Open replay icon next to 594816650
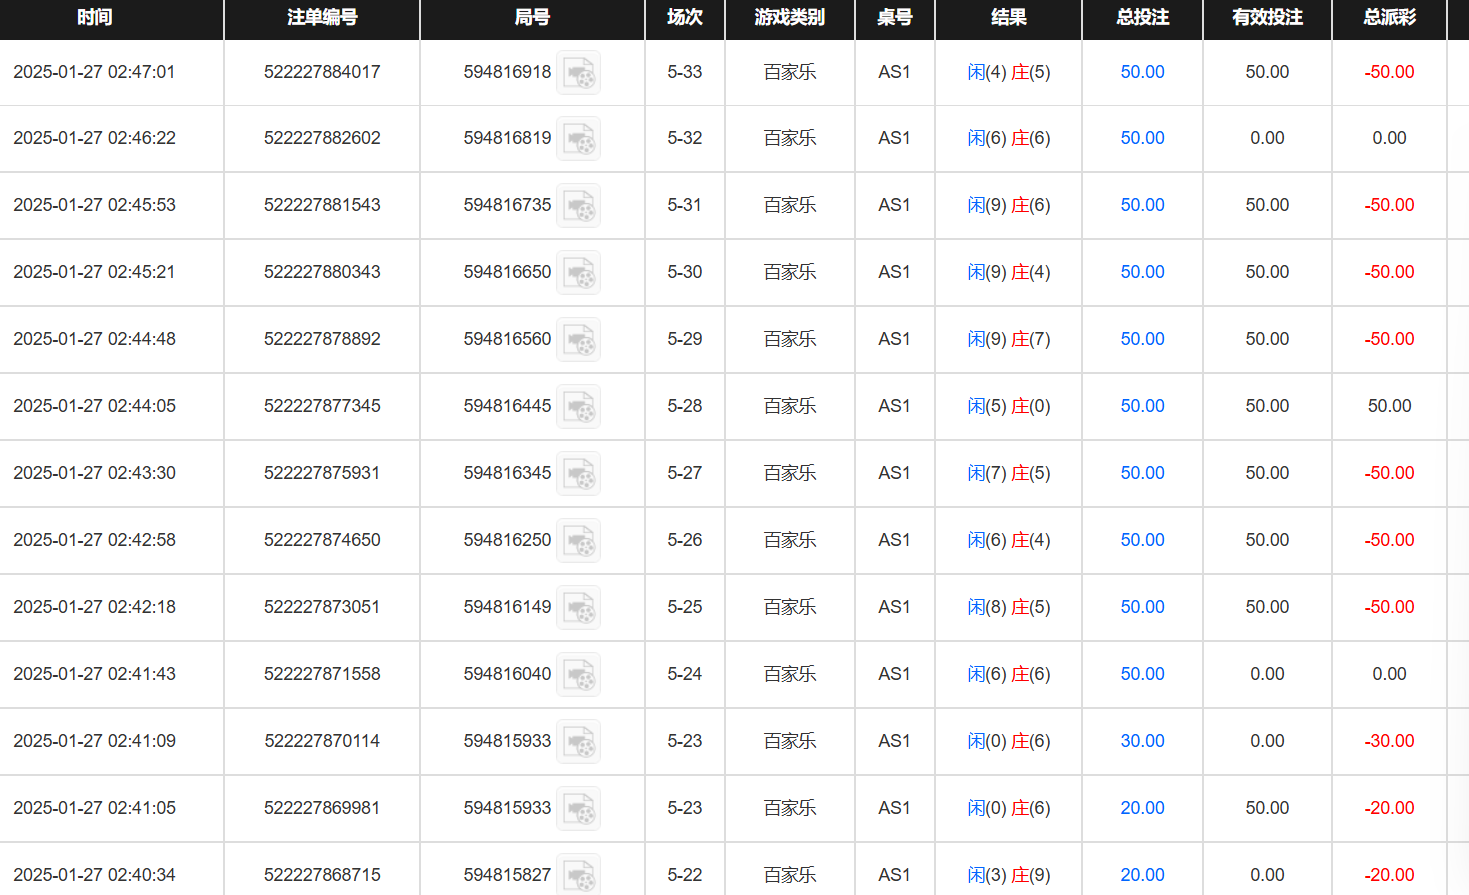This screenshot has height=895, width=1469. (578, 273)
